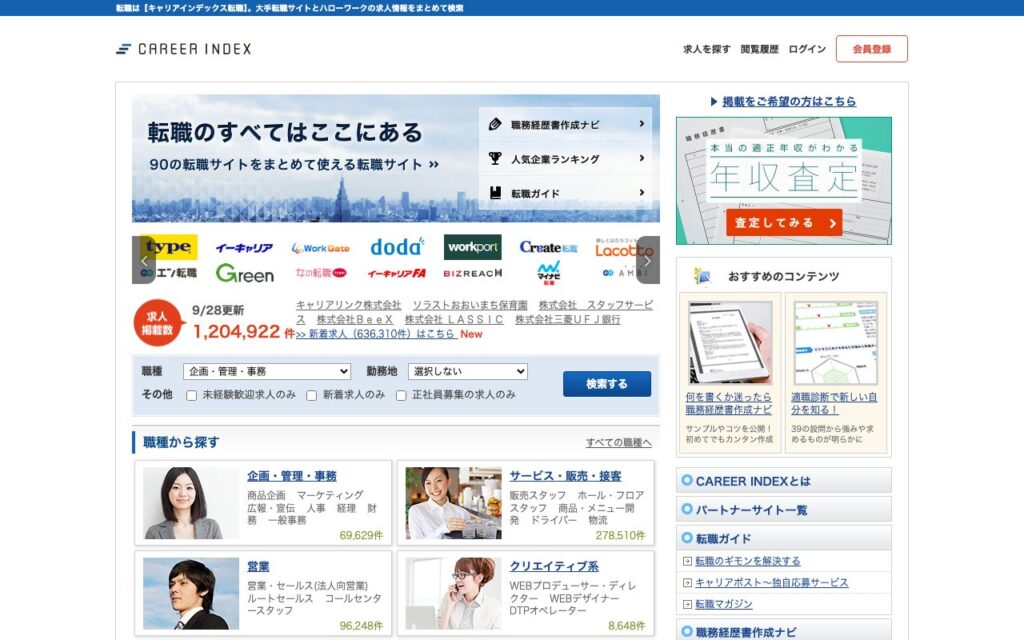Click the CAREER INDEX logo
Image resolution: width=1024 pixels, height=640 pixels.
[x=184, y=49]
